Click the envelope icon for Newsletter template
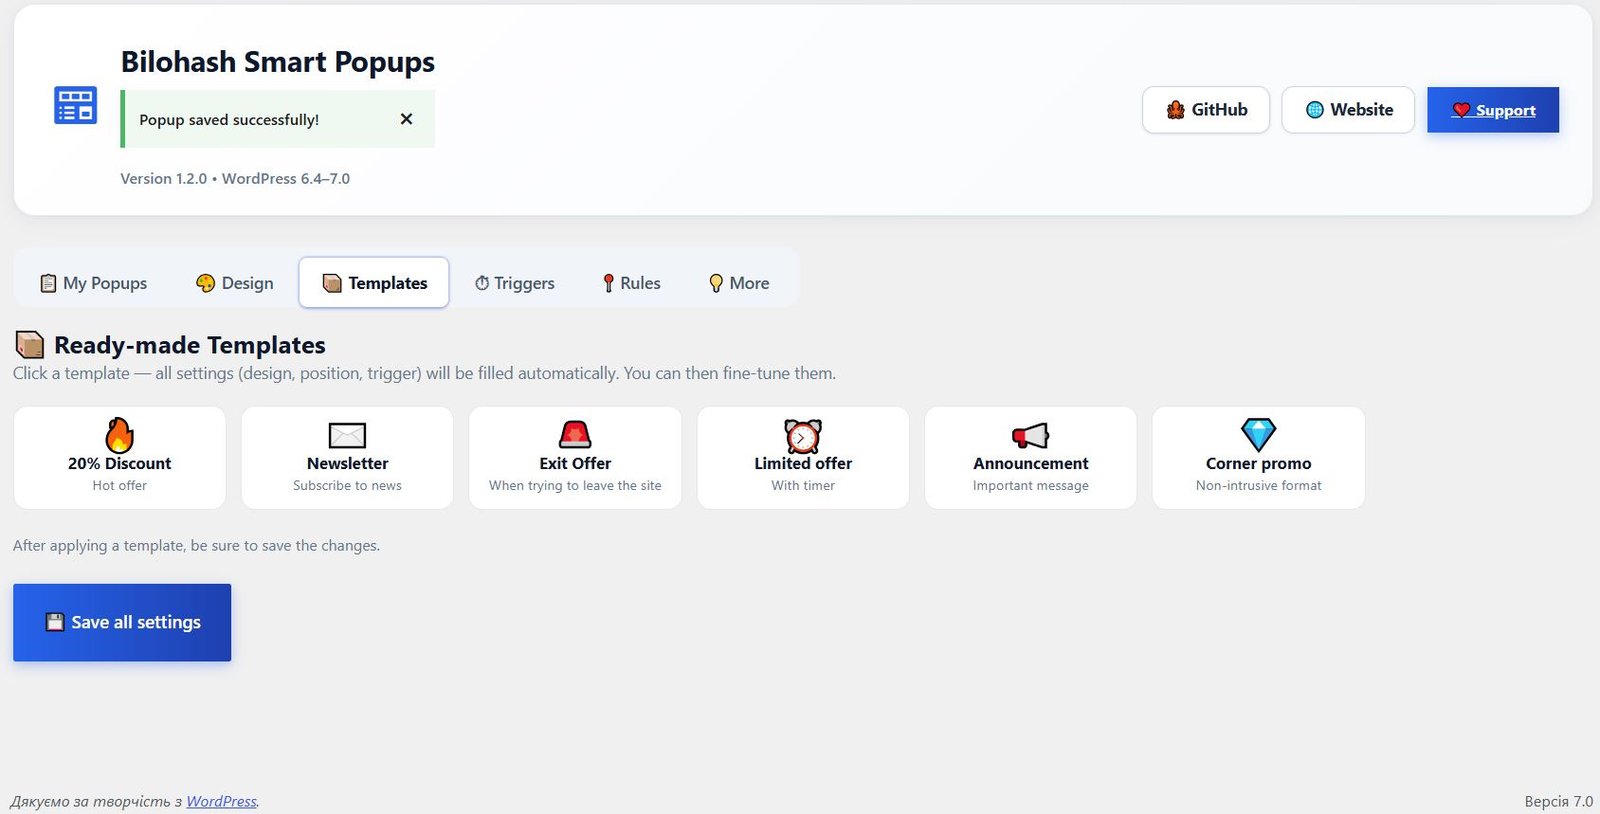1600x814 pixels. 347,435
